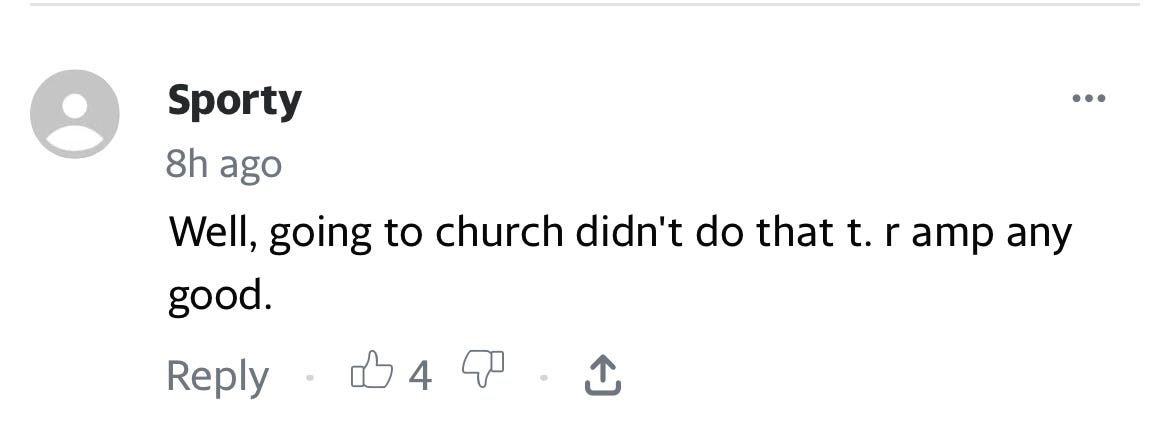
Task: Expand comment actions via ellipsis
Action: coord(1089,99)
